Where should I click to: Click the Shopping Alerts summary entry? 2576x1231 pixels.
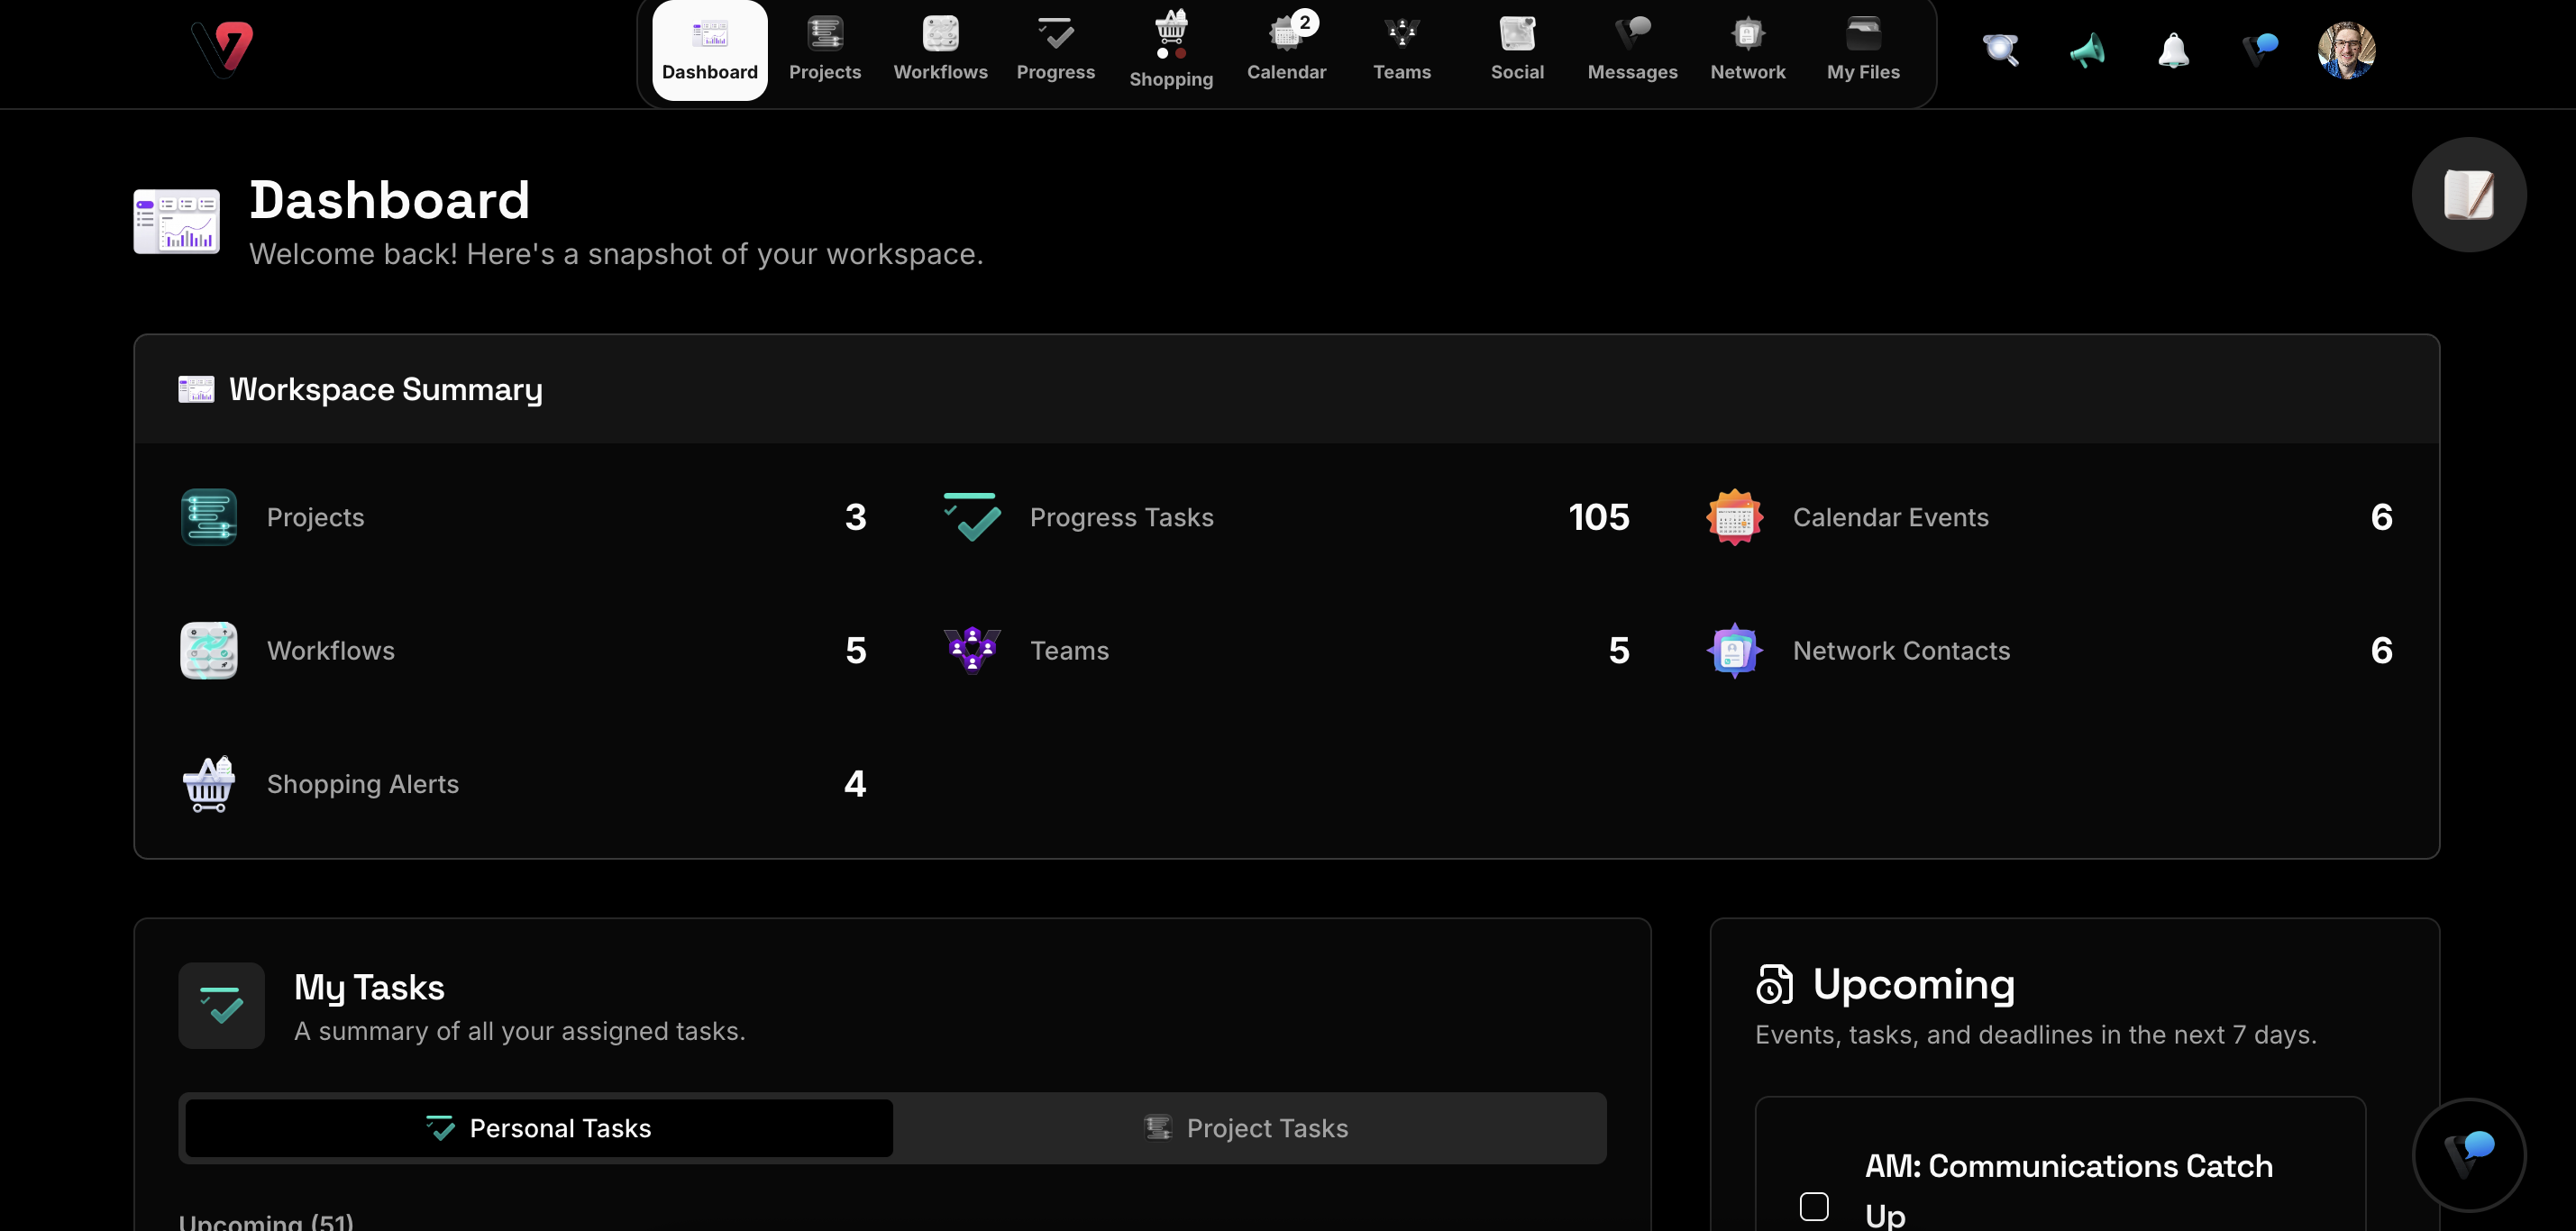point(523,784)
